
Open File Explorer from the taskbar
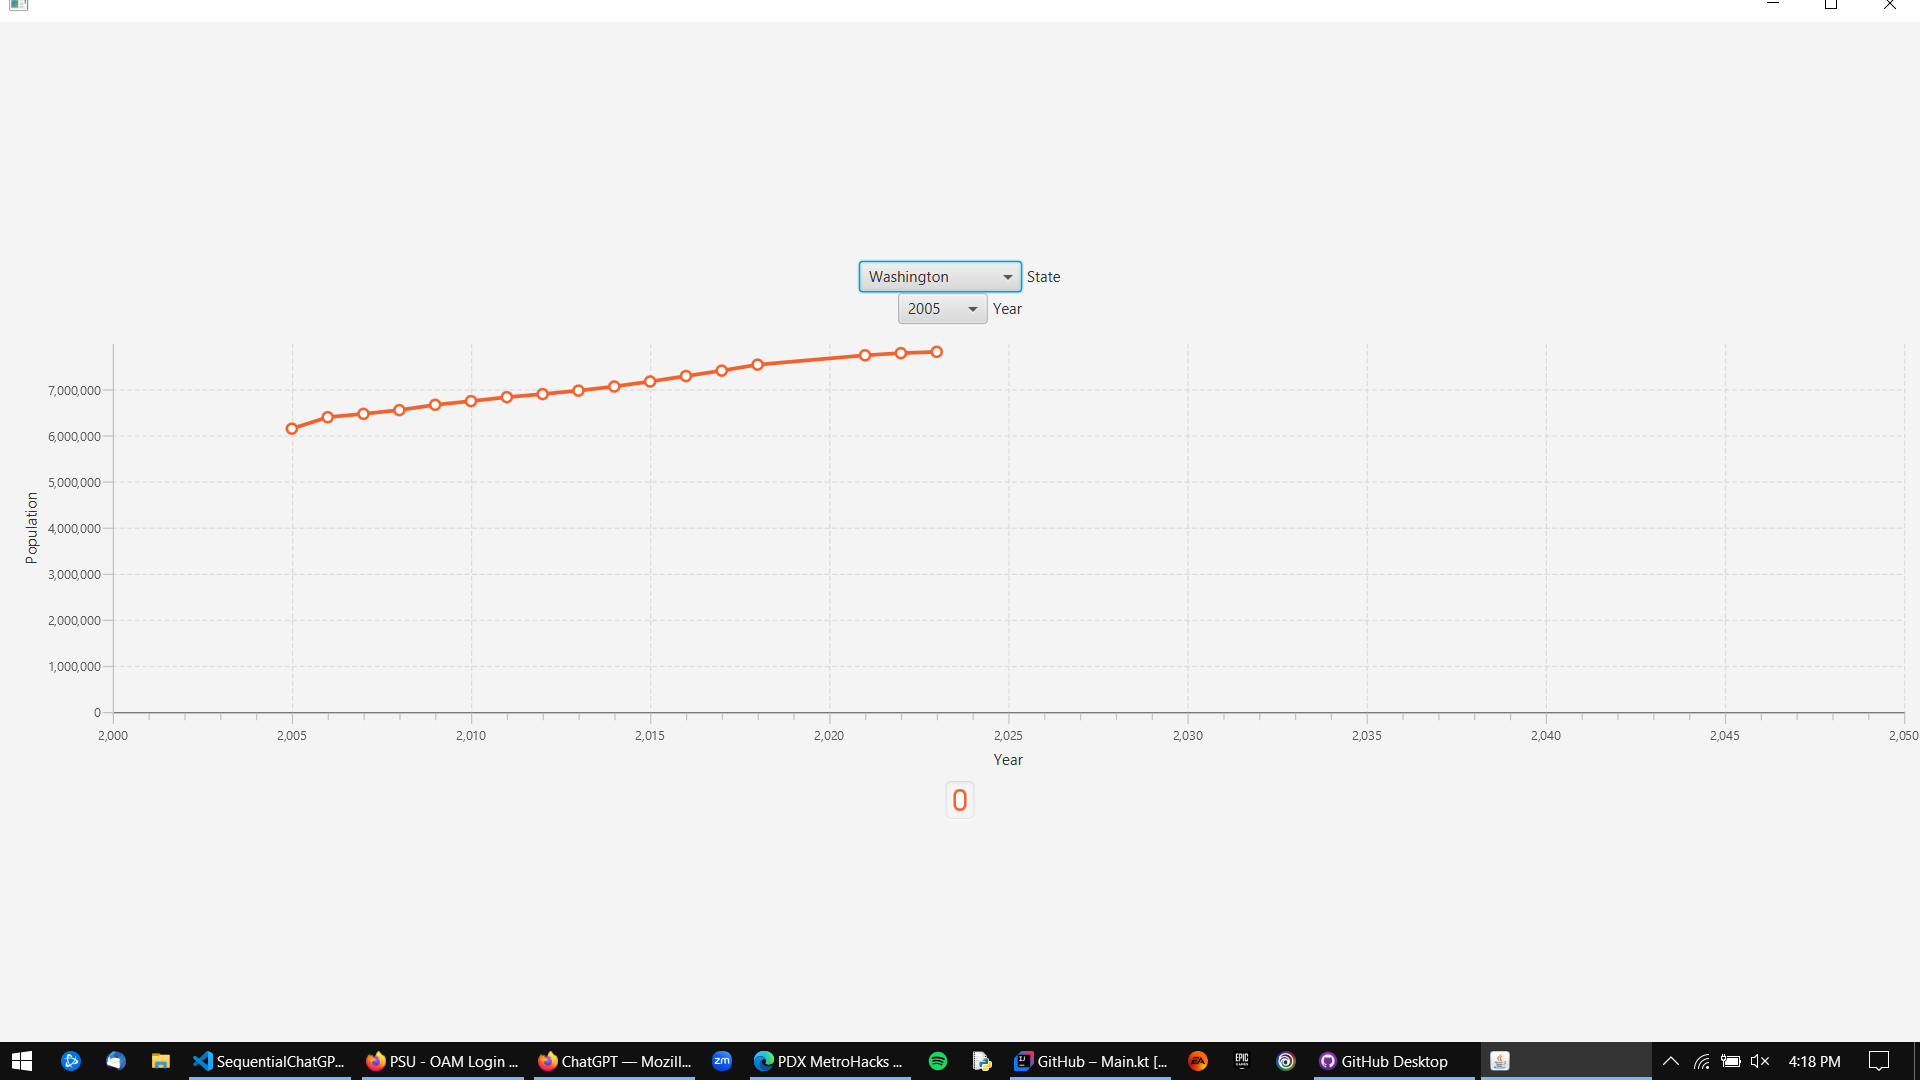coord(160,1061)
